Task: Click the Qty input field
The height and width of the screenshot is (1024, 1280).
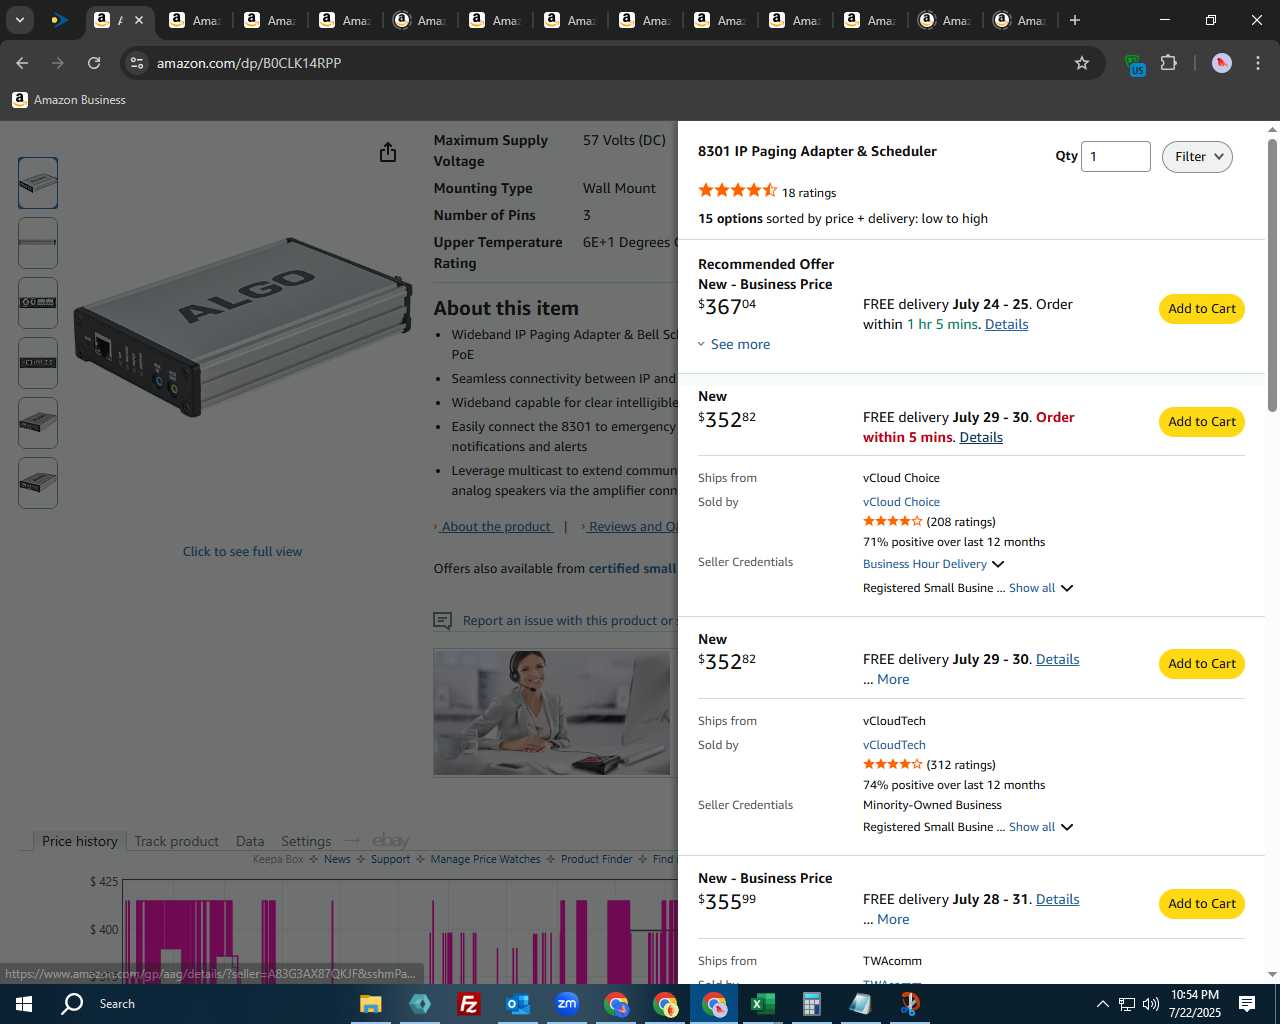Action: 1115,156
